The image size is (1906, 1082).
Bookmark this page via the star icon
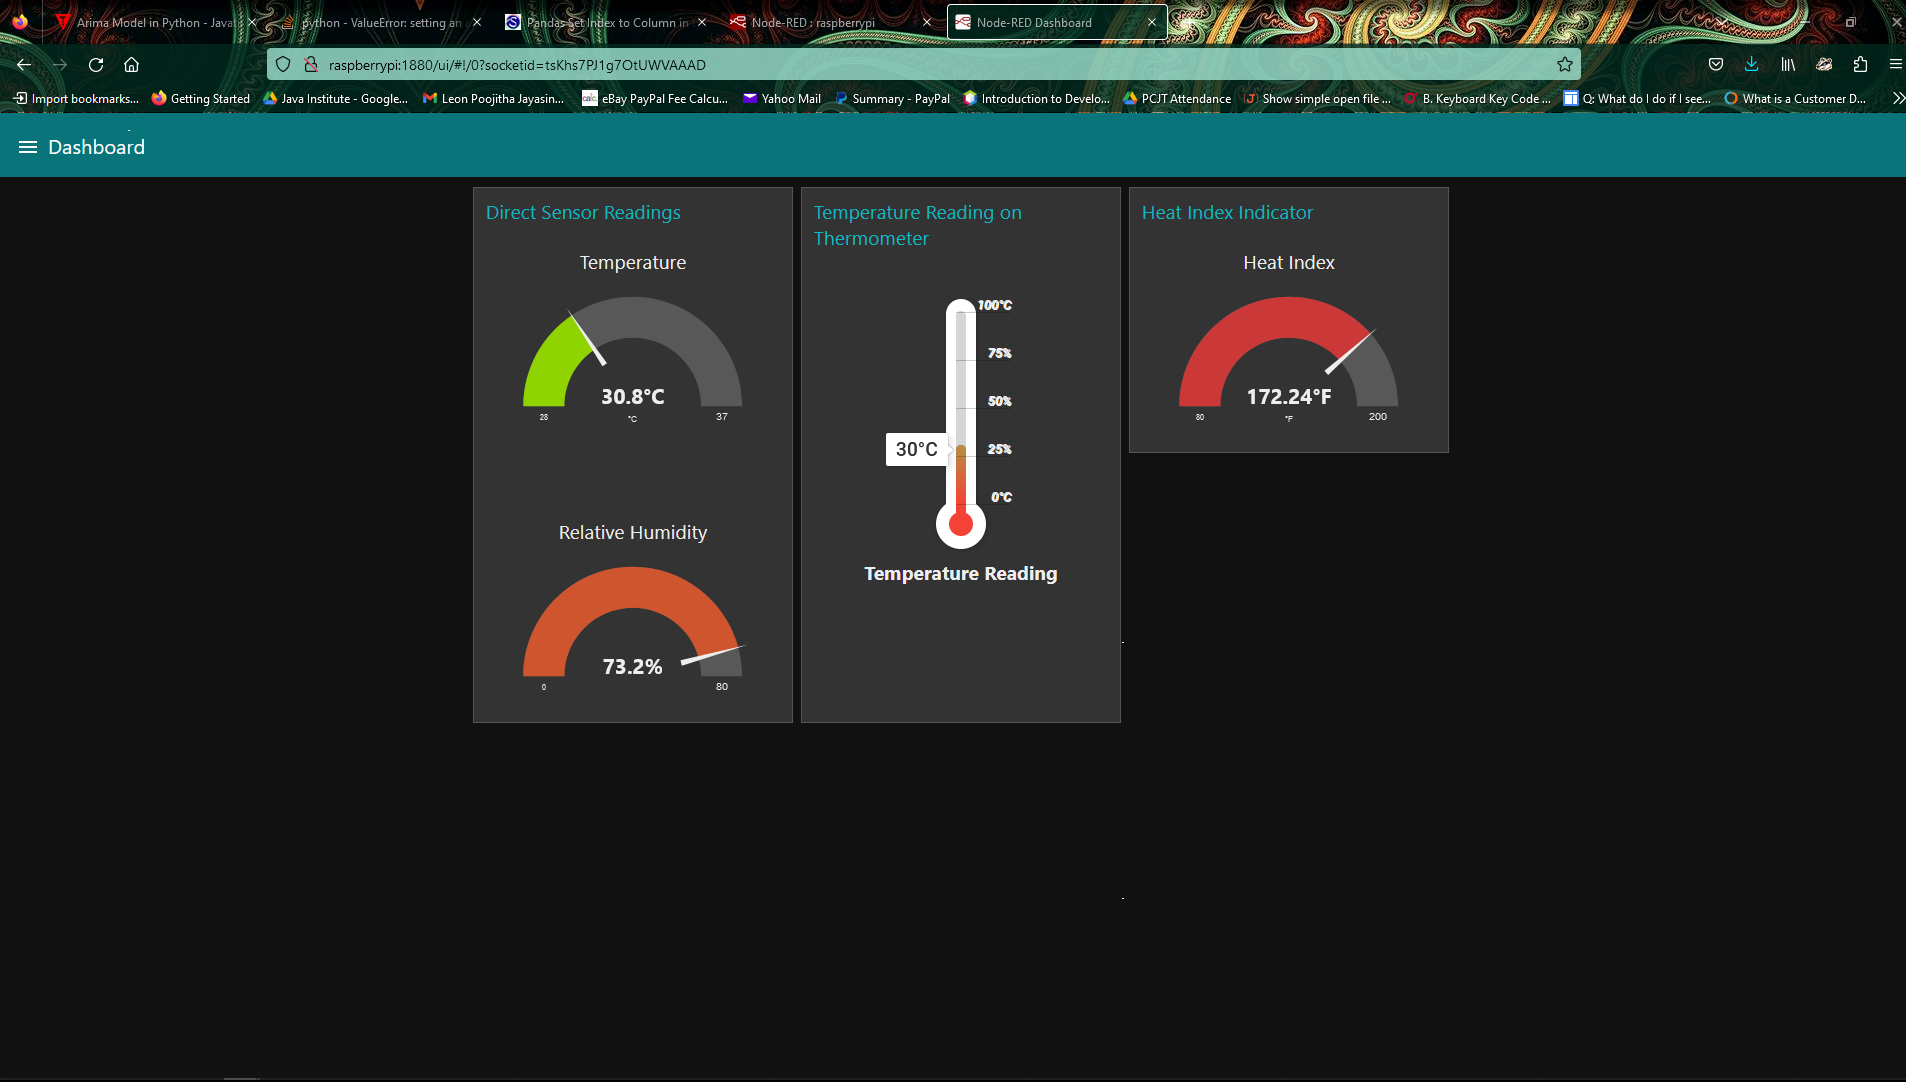(x=1564, y=64)
